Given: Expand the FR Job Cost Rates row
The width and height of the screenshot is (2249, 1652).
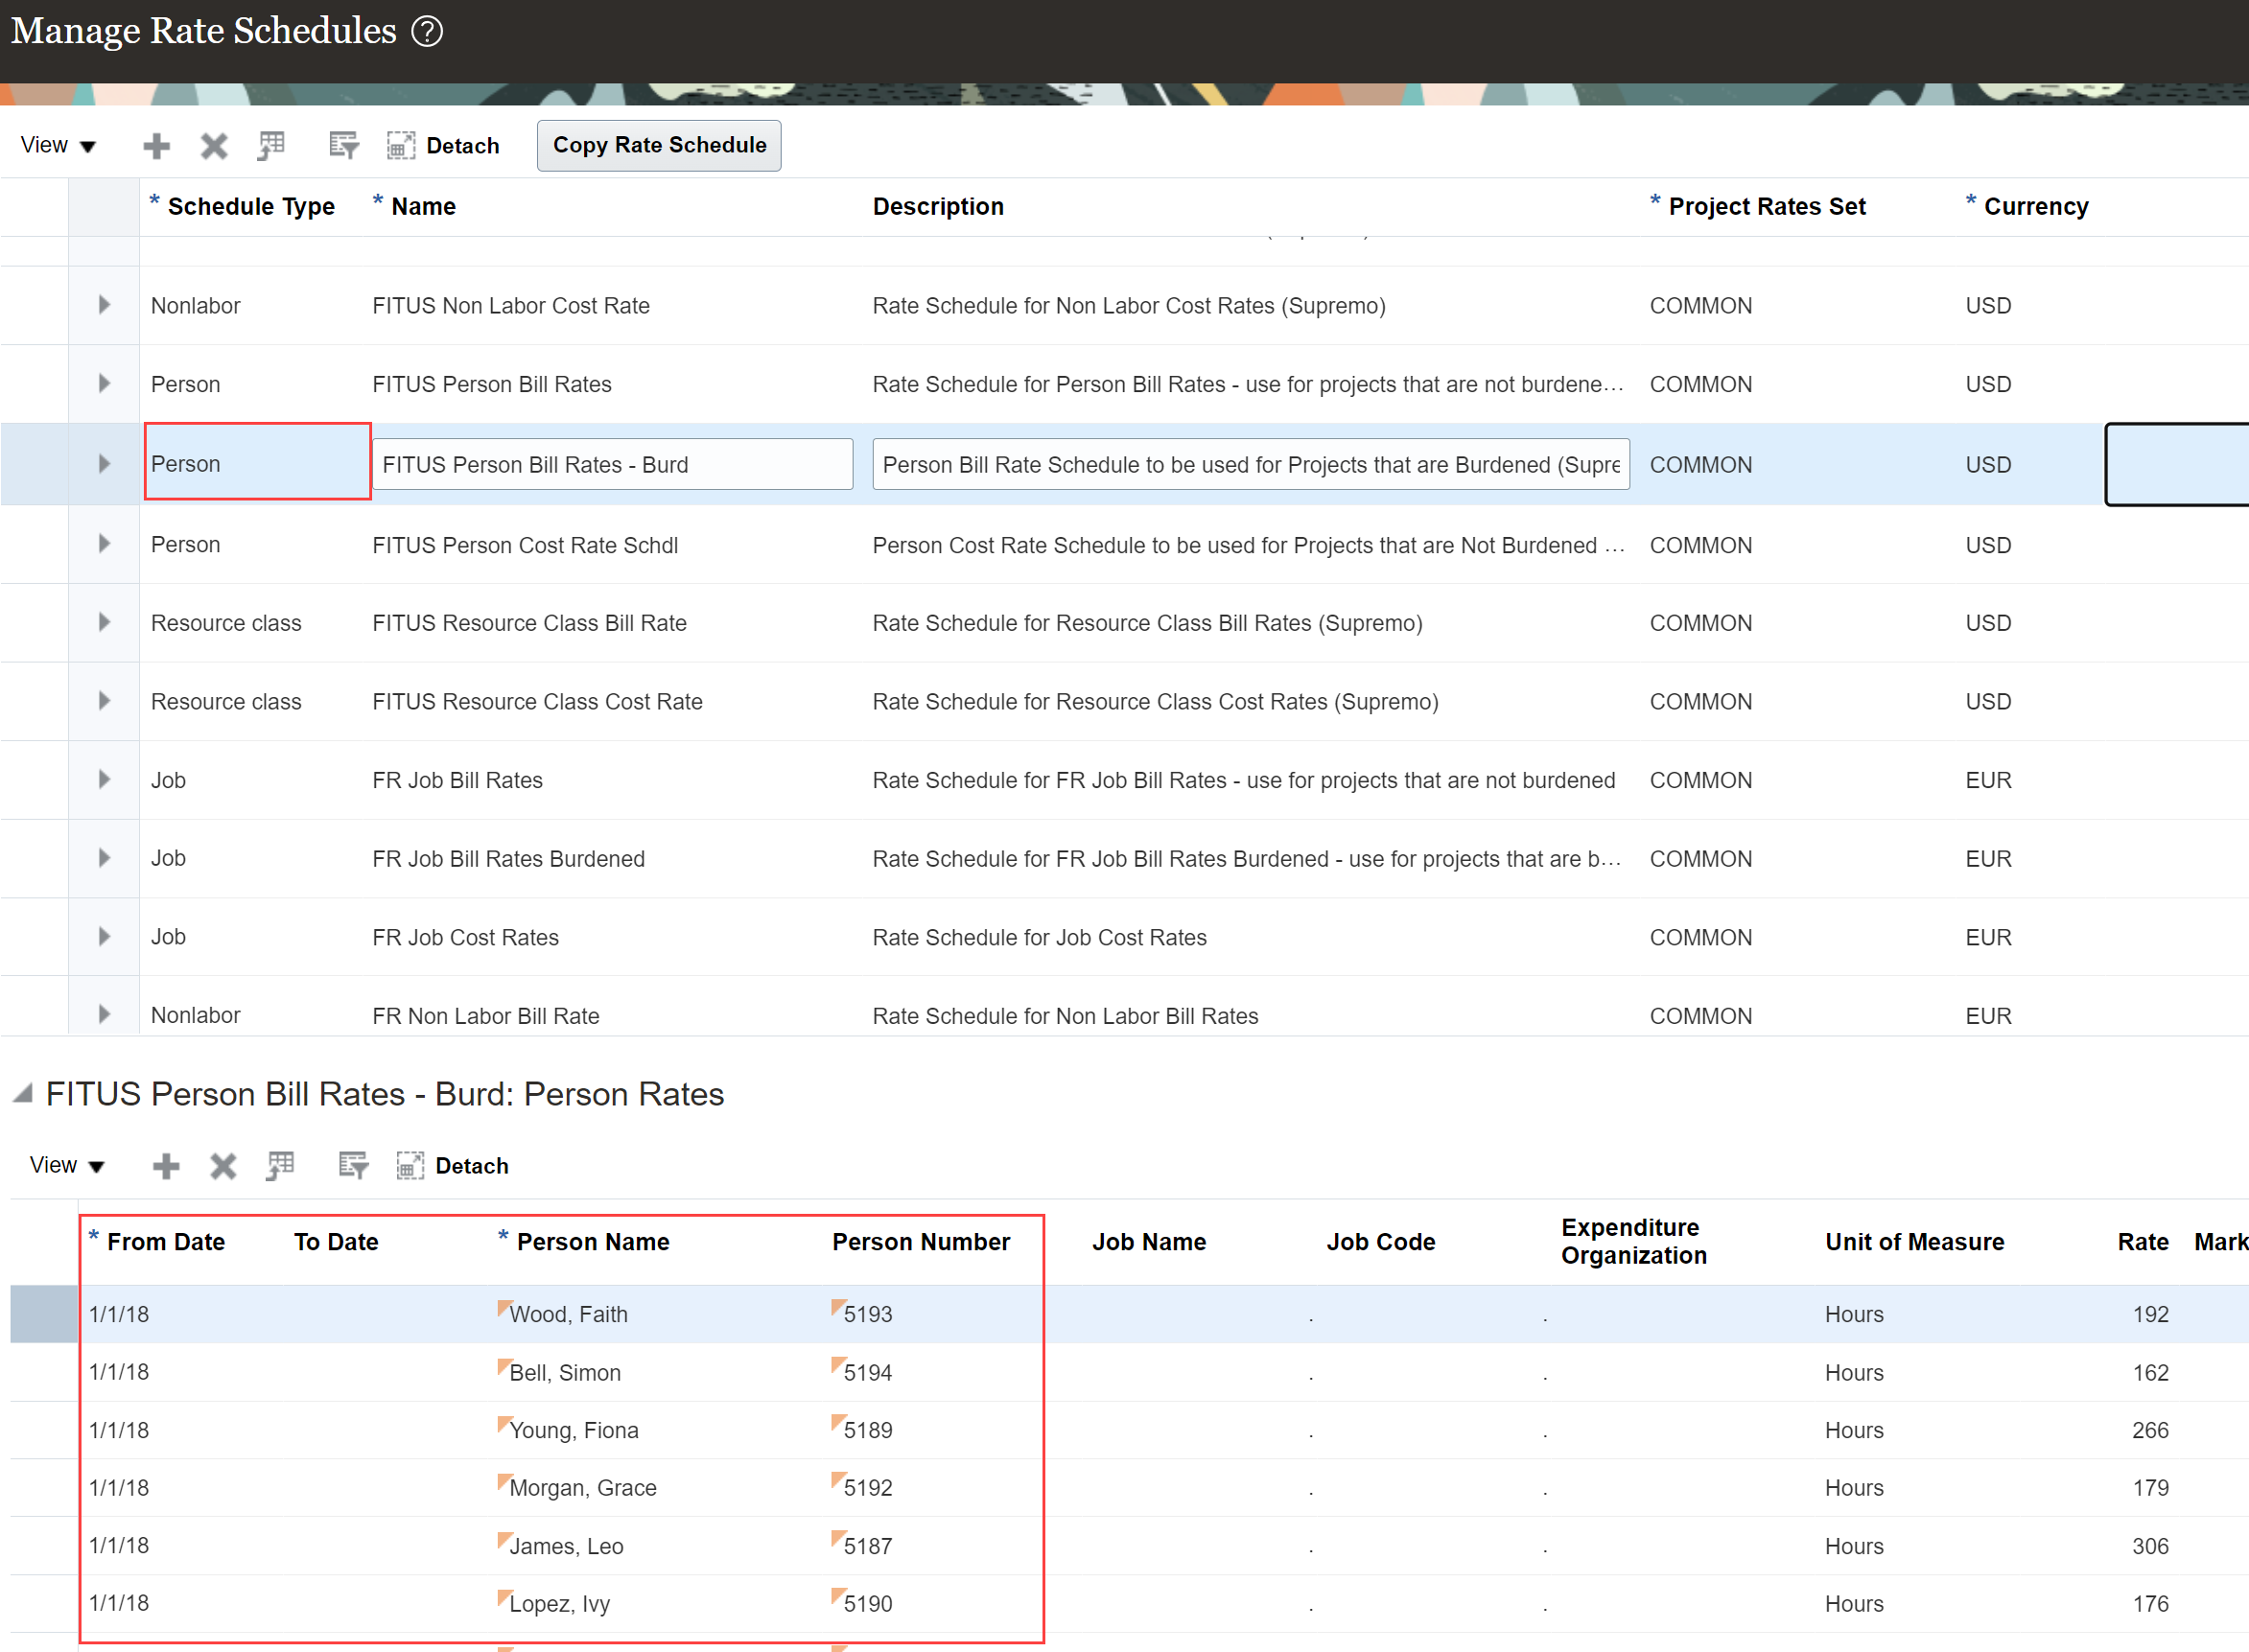Looking at the screenshot, I should 104,937.
